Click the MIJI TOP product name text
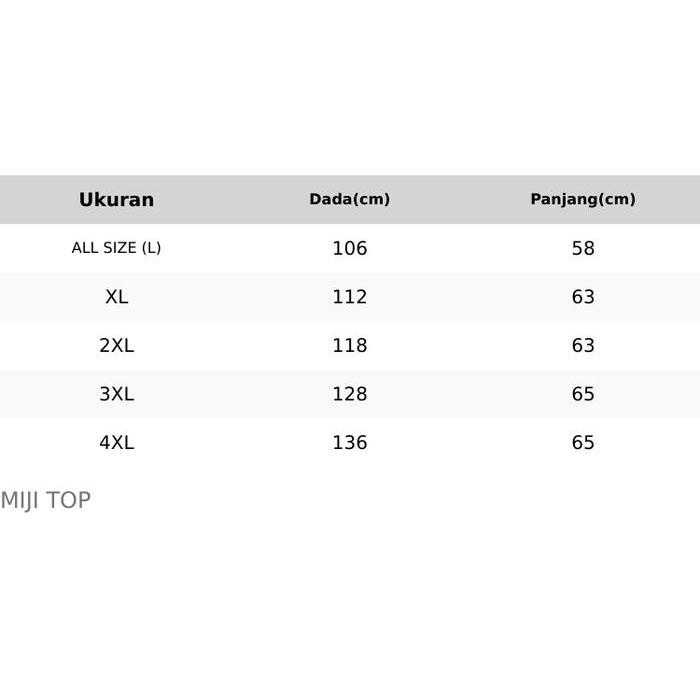This screenshot has width=700, height=700. pos(46,500)
